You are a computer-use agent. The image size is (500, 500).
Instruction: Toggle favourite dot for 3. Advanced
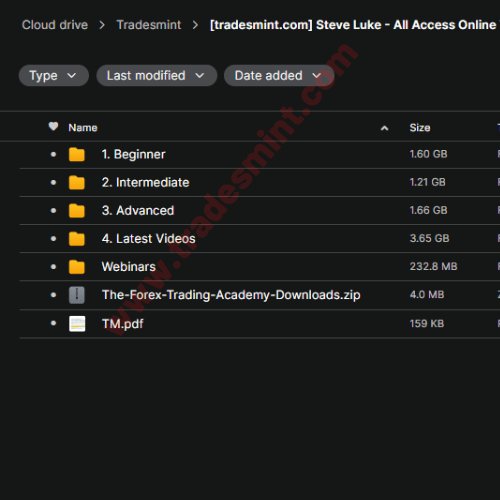point(53,211)
